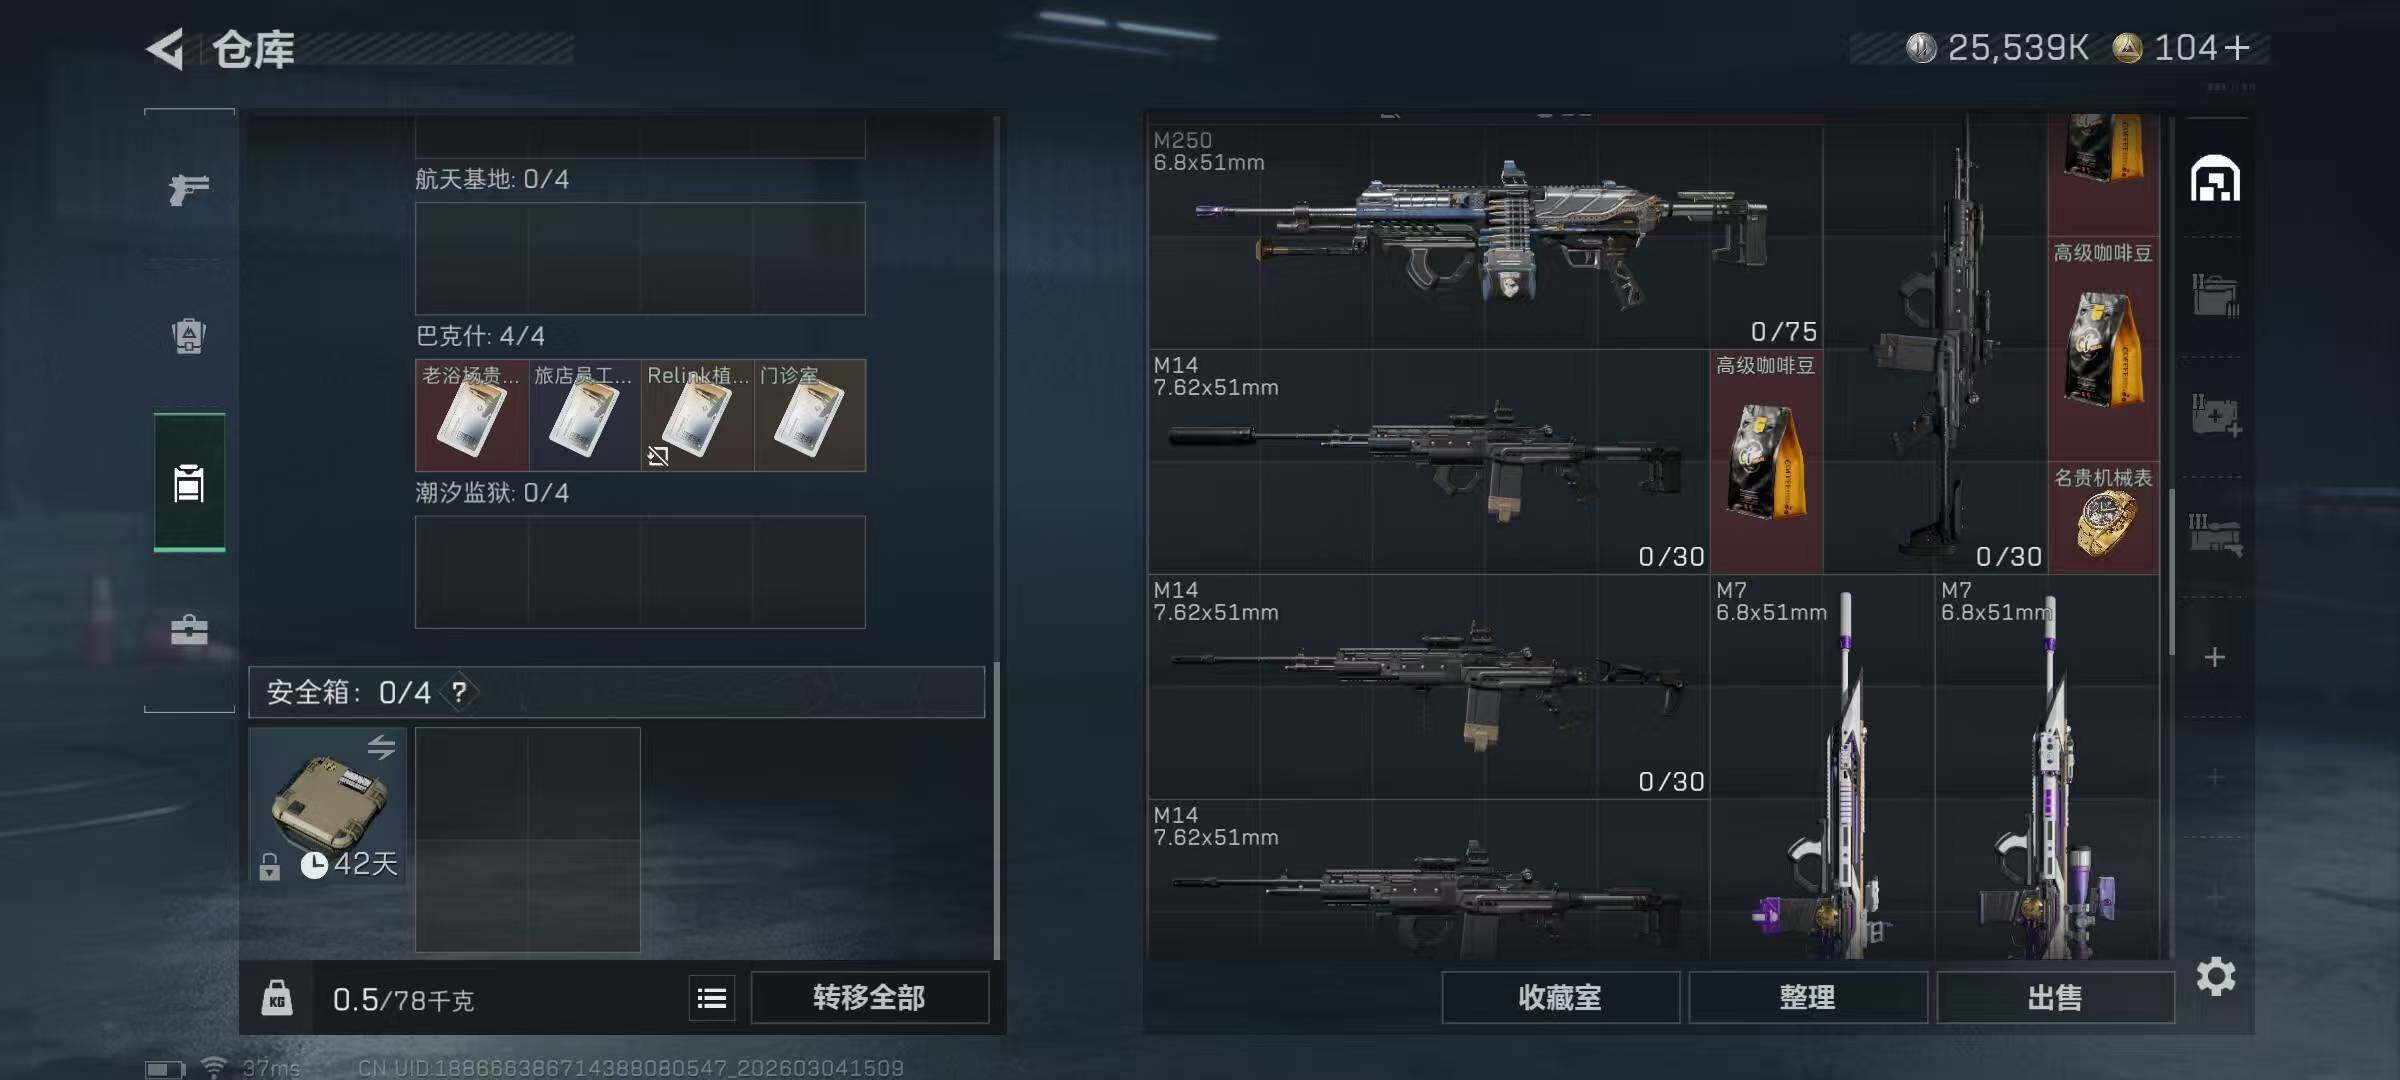
Task: Click the 转移全部 button
Action: (870, 997)
